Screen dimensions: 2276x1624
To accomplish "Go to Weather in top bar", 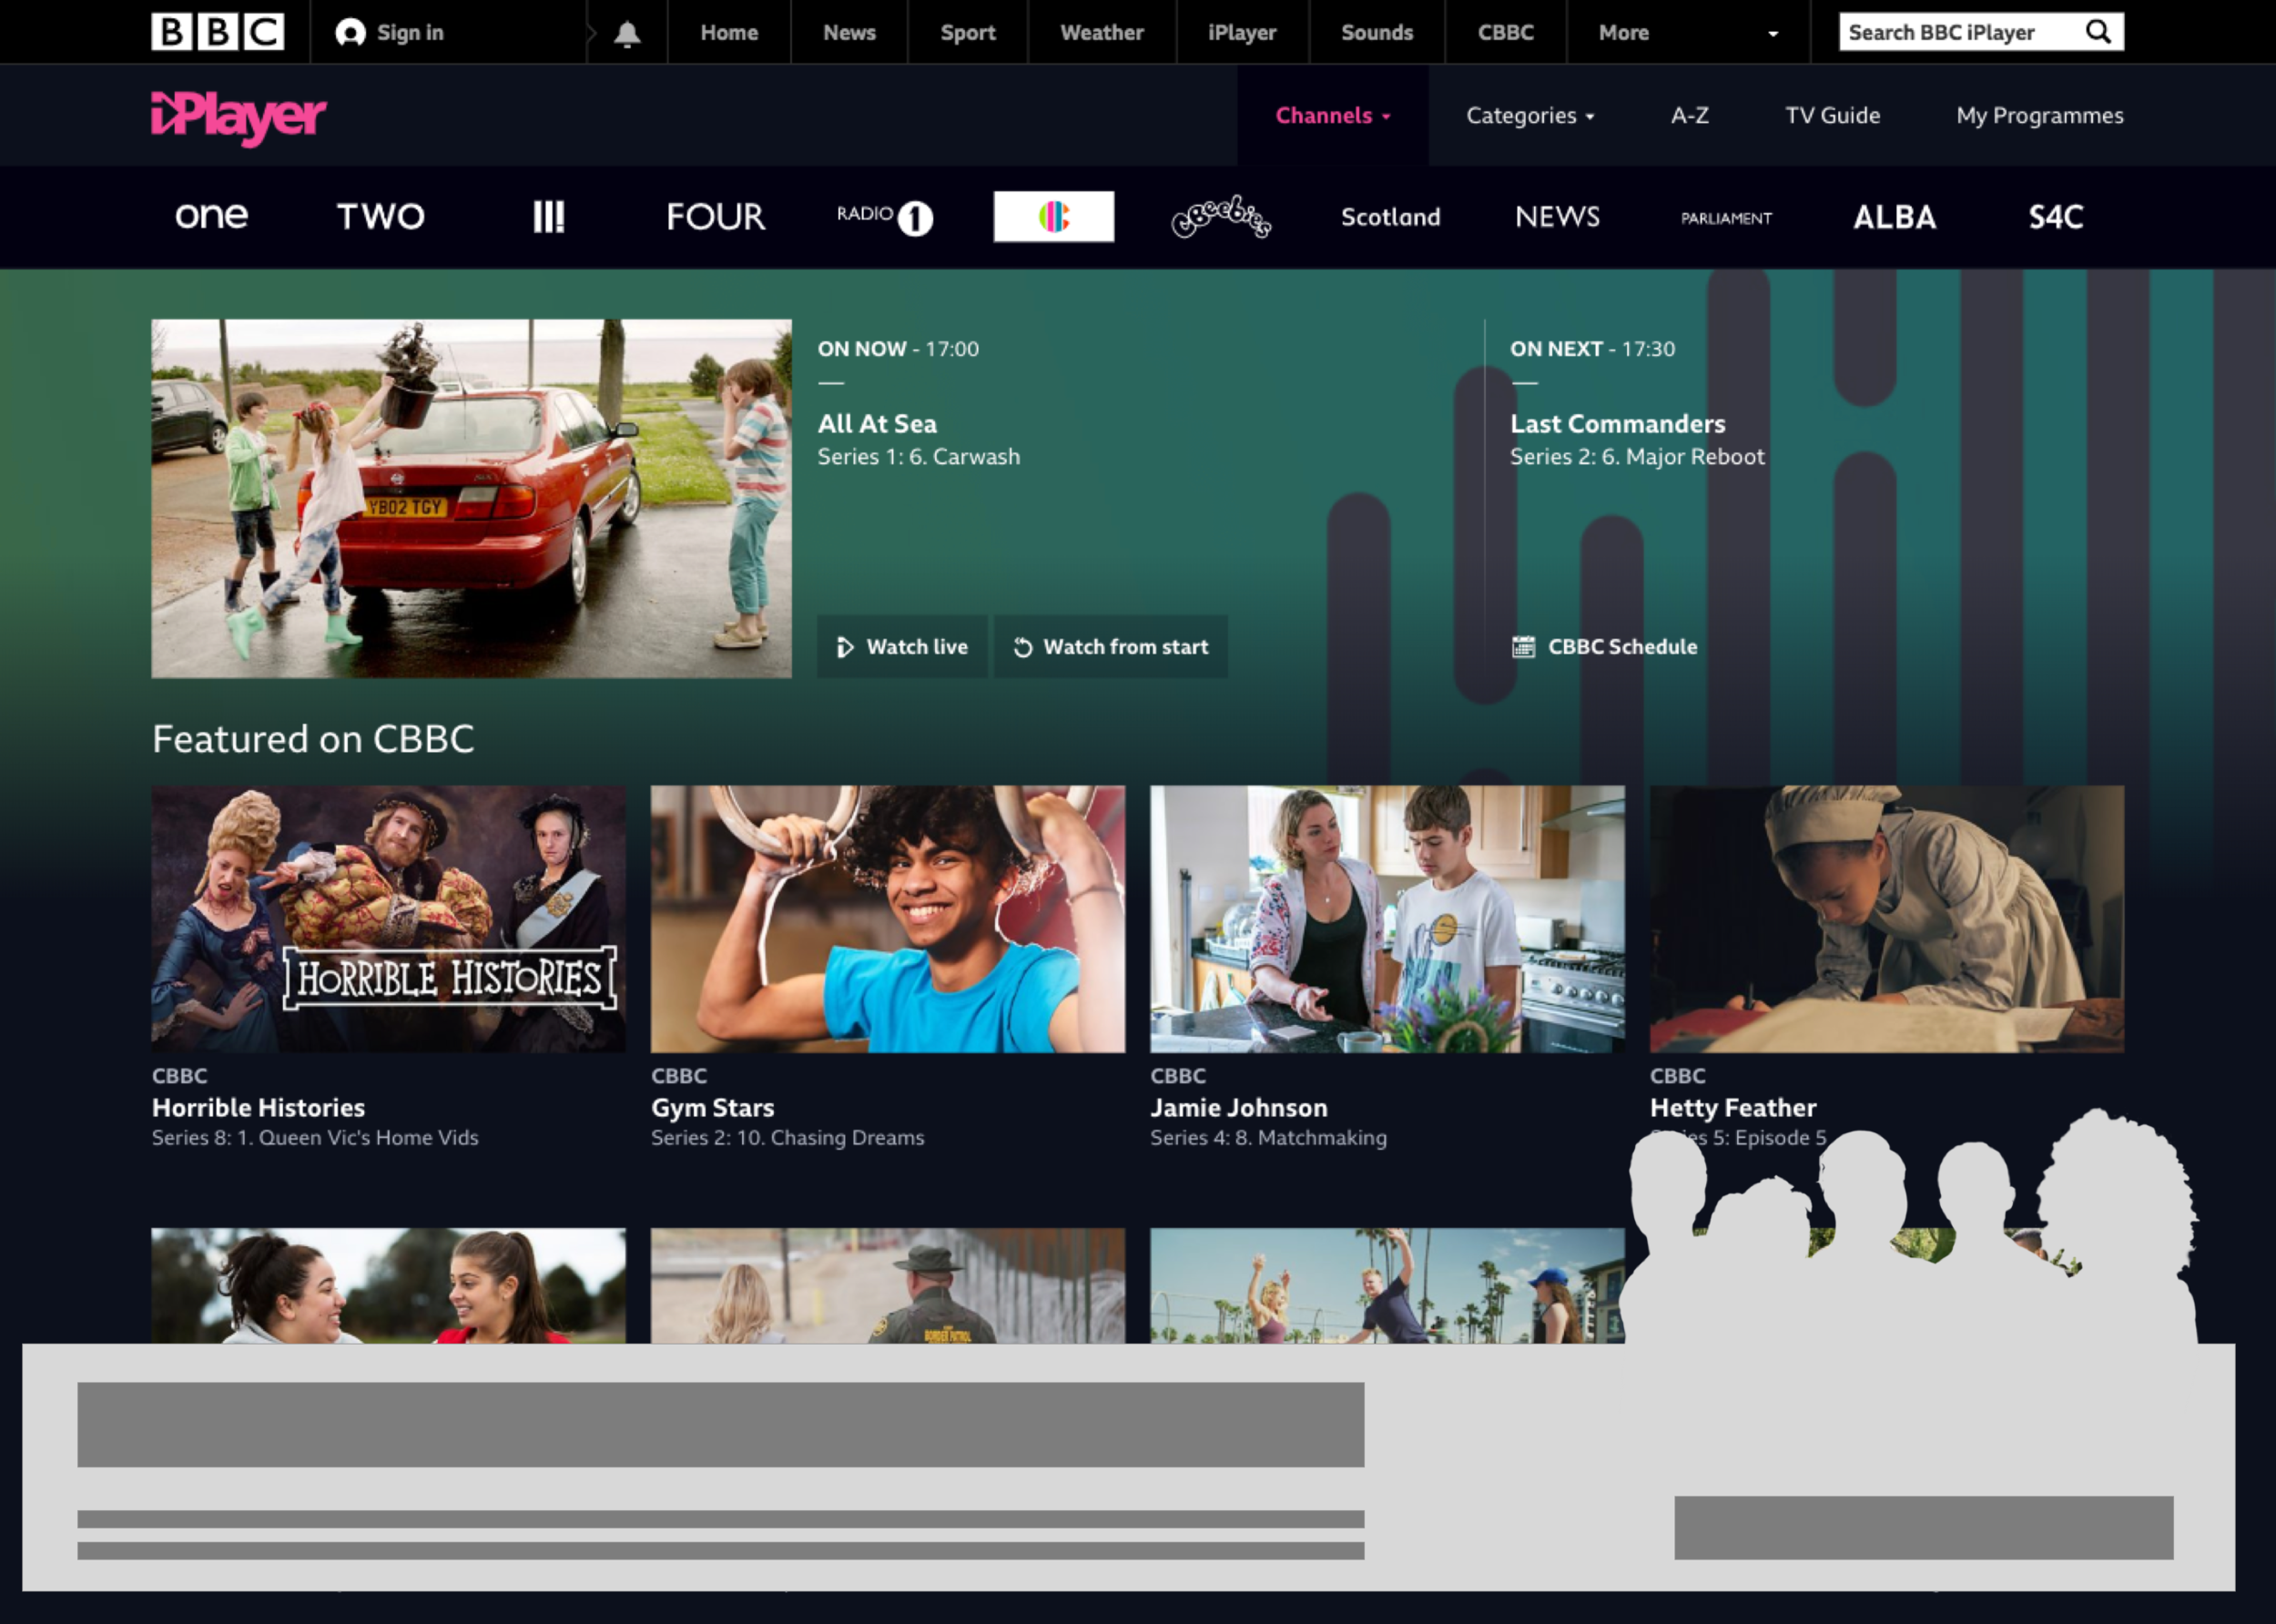I will click(x=1102, y=33).
